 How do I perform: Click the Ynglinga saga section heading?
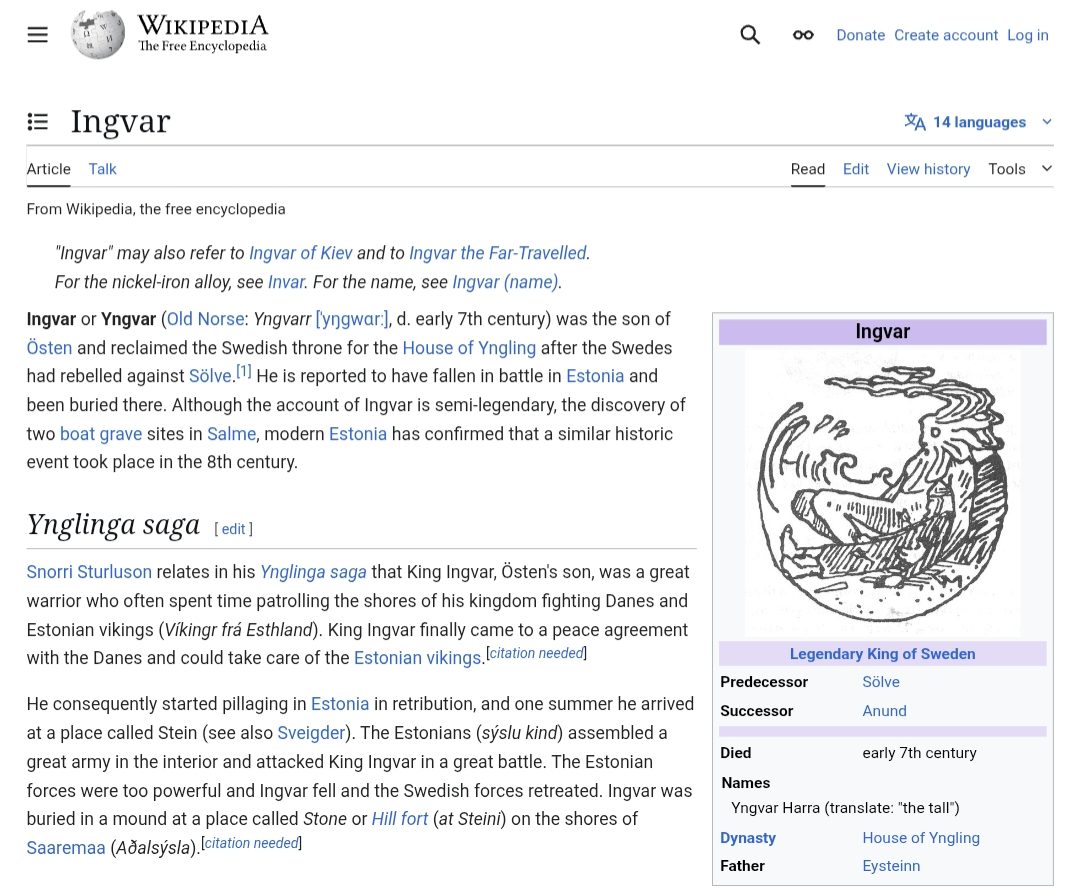click(x=114, y=525)
